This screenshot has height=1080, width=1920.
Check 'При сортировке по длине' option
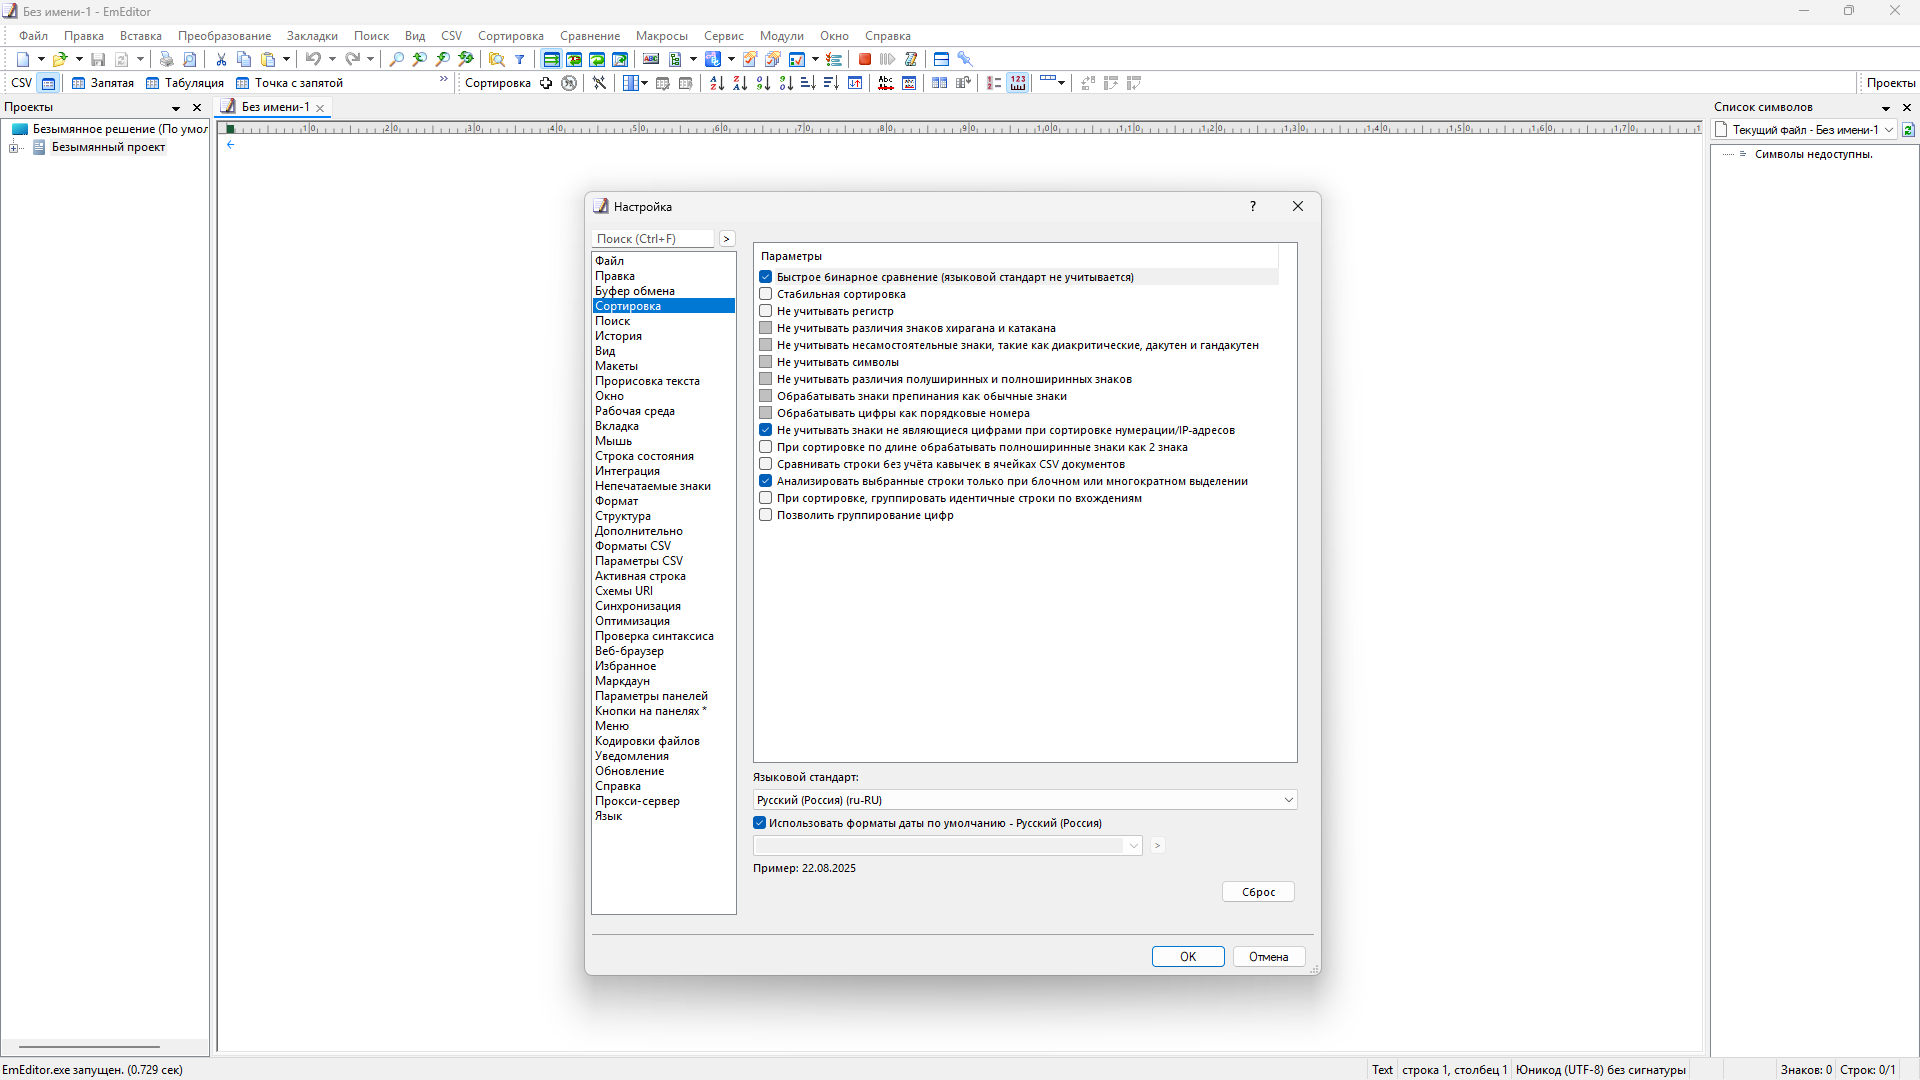766,447
